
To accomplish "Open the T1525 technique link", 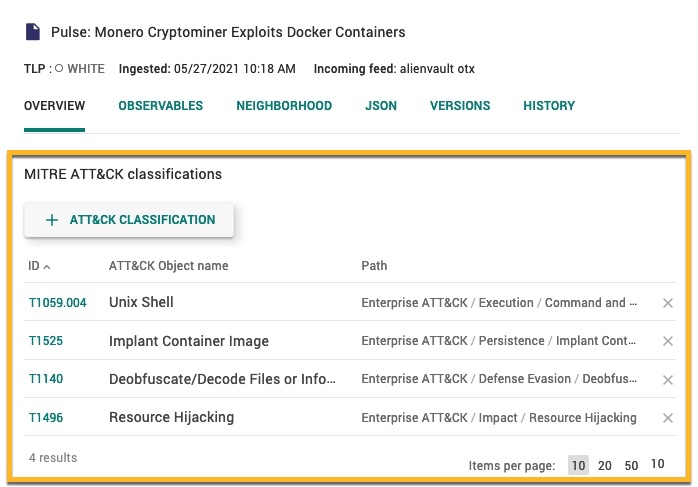I will [x=45, y=341].
